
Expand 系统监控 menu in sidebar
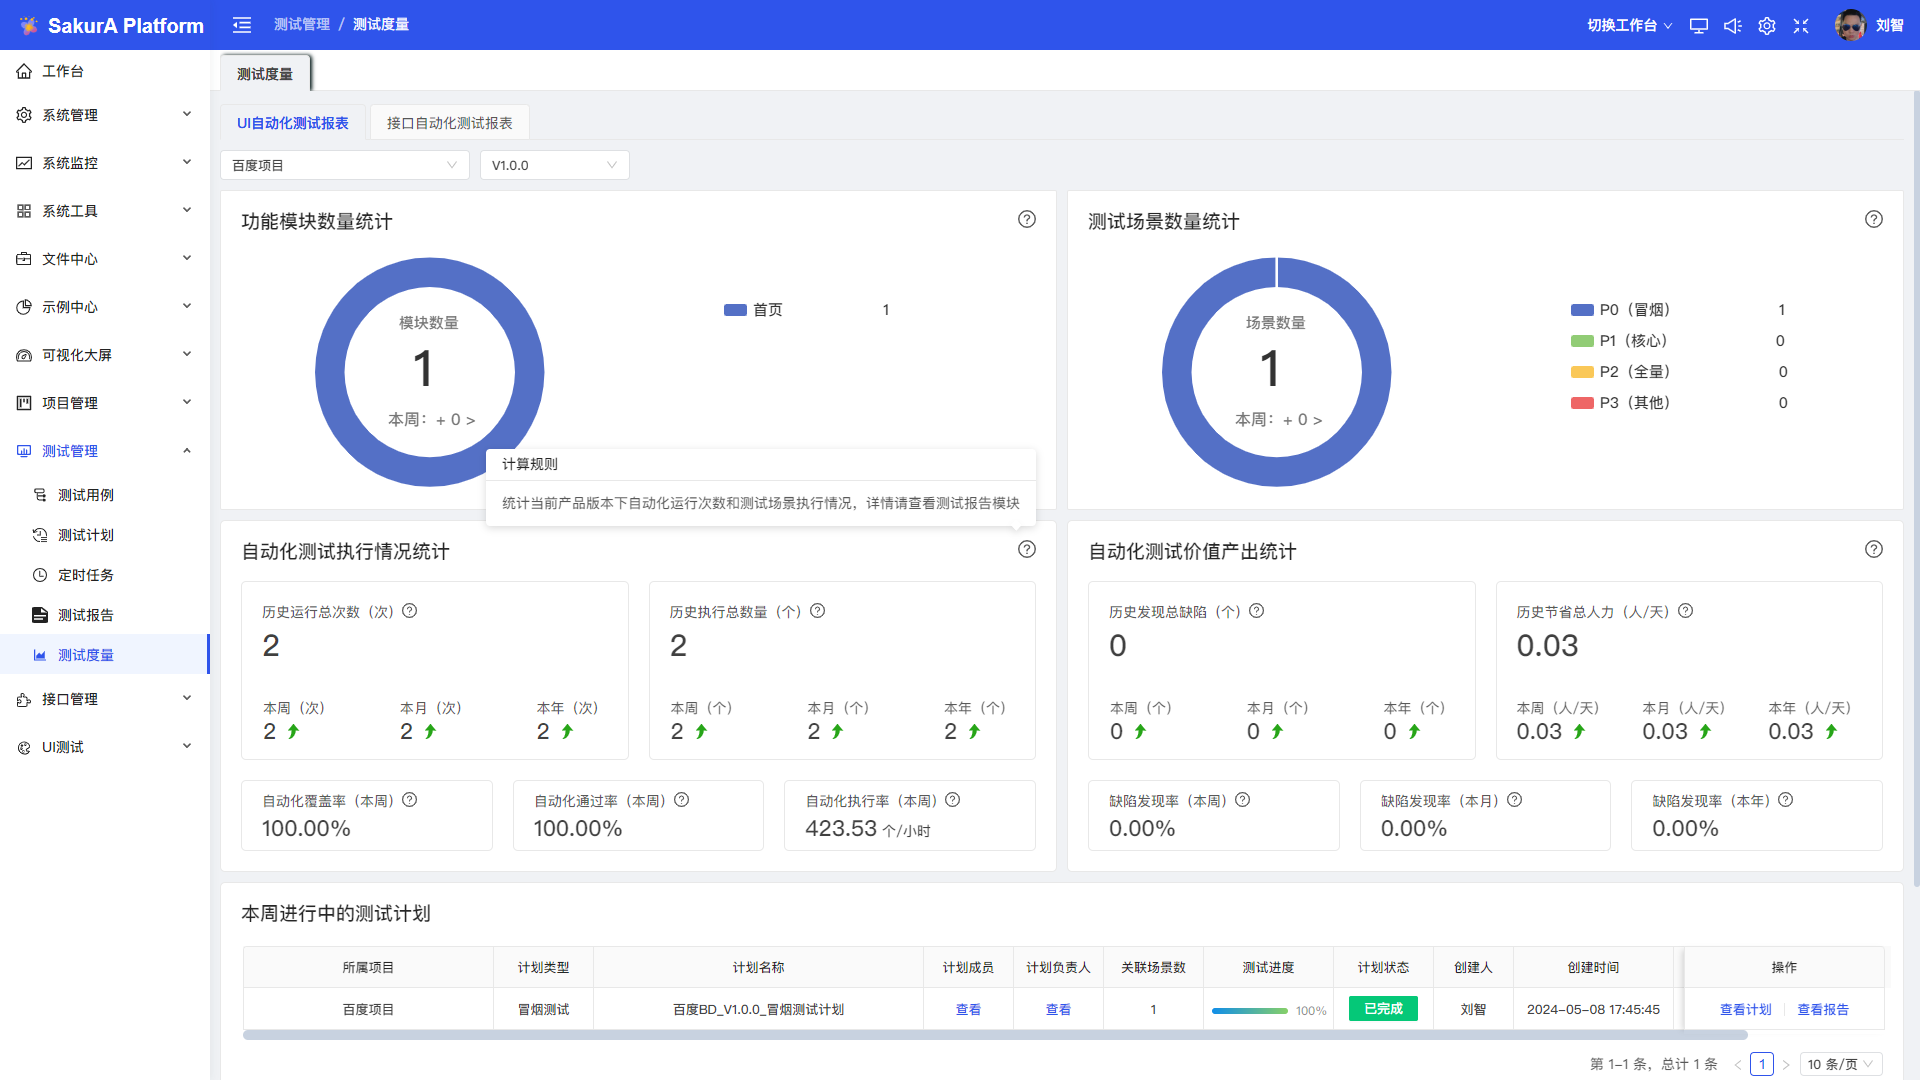105,163
